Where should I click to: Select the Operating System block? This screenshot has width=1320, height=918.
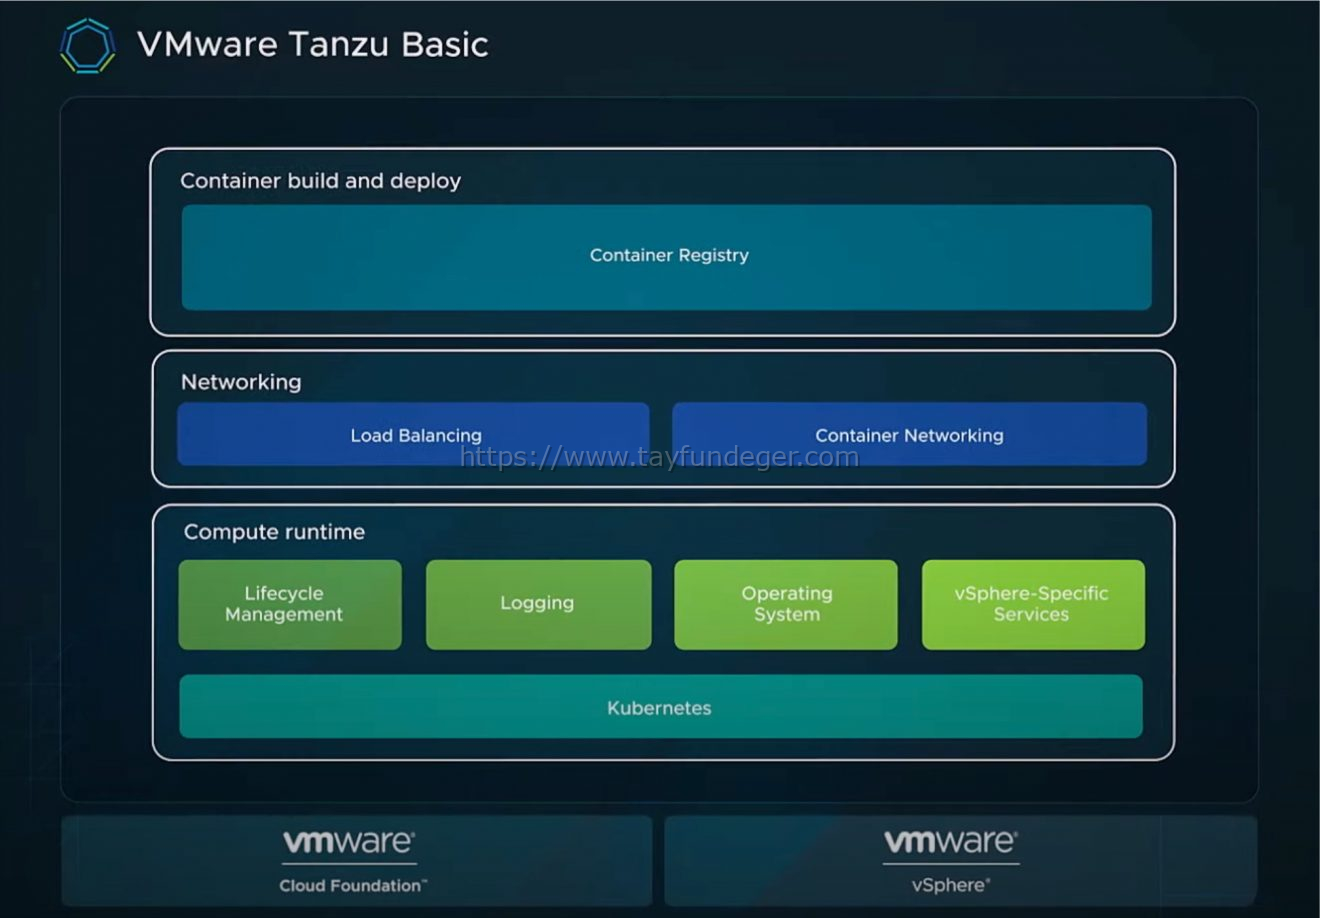[x=786, y=604]
